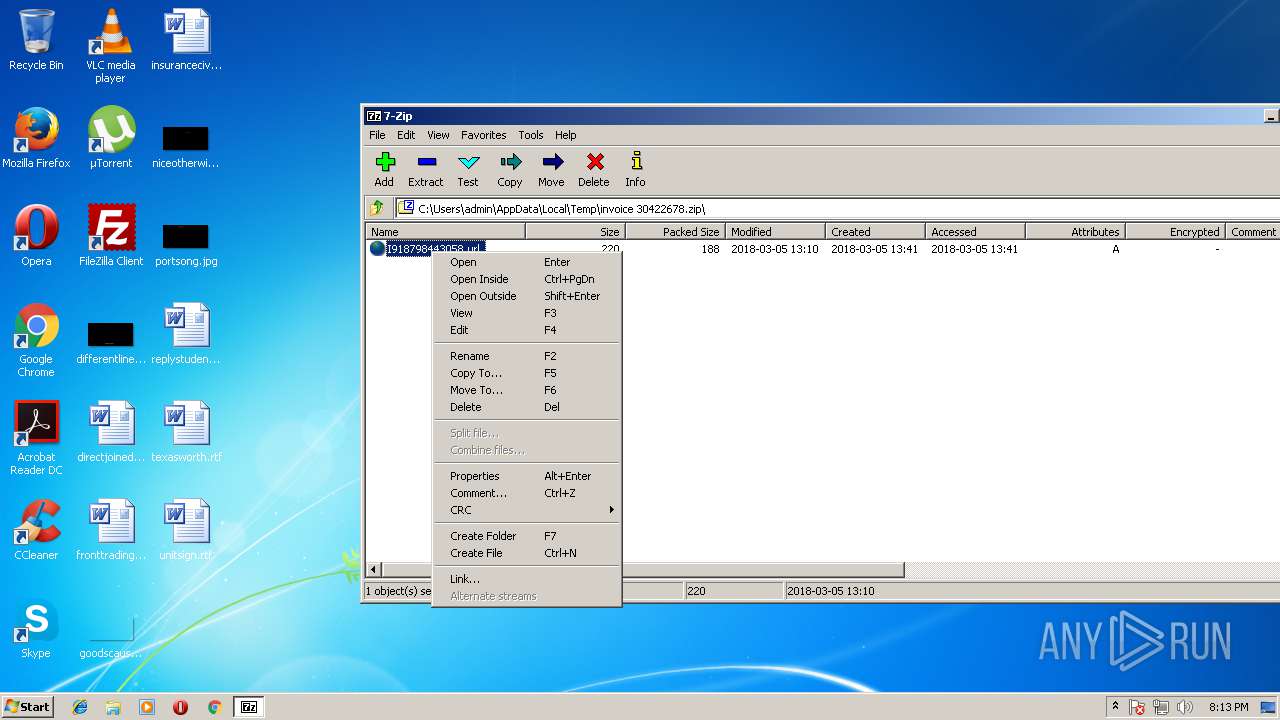The image size is (1280, 720).
Task: Select the Mozilla Firefox desktop shortcut
Action: point(36,138)
